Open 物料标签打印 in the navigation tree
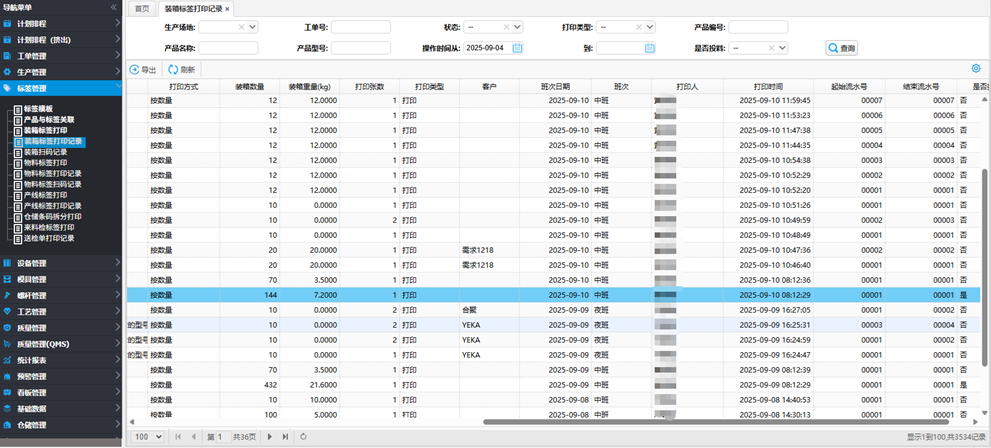This screenshot has height=448, width=991. (47, 162)
